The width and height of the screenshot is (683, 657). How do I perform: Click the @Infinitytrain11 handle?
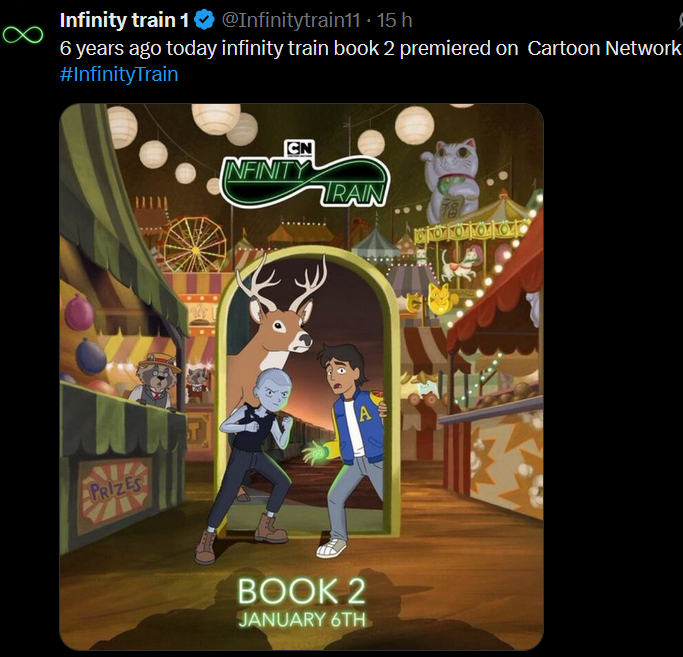coord(295,19)
